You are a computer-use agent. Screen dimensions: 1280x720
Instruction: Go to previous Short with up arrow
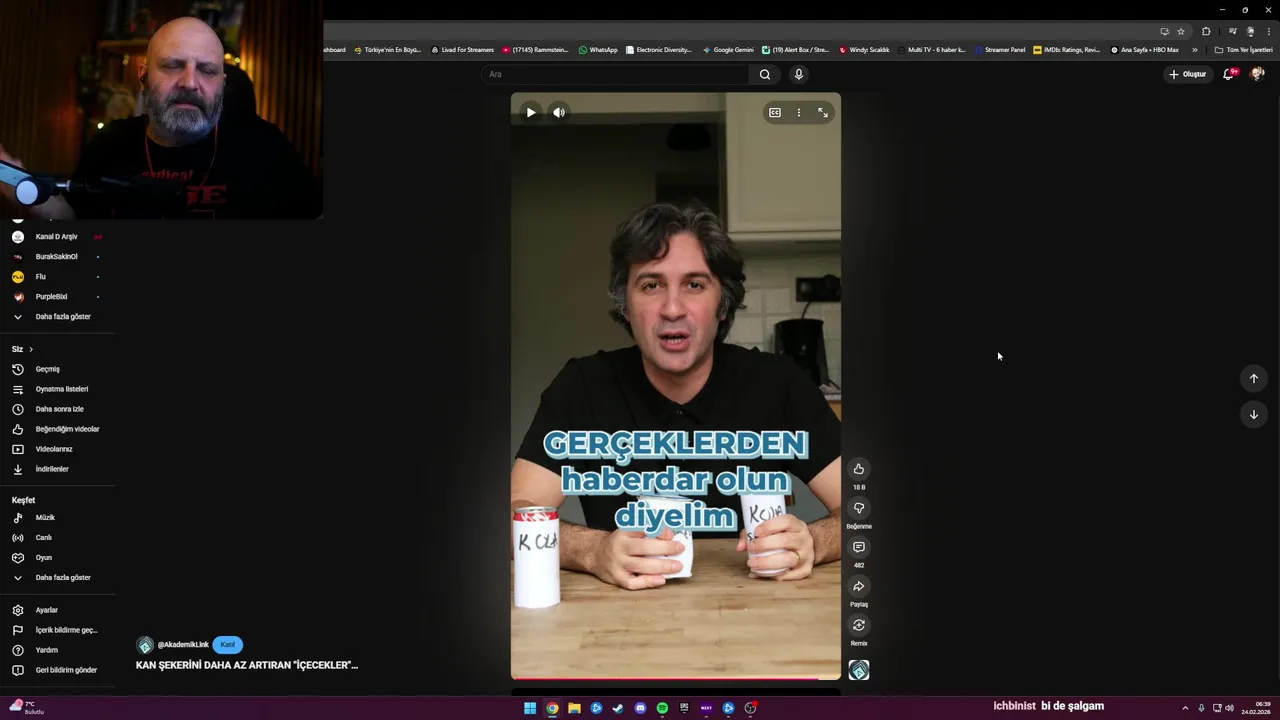click(x=1254, y=378)
